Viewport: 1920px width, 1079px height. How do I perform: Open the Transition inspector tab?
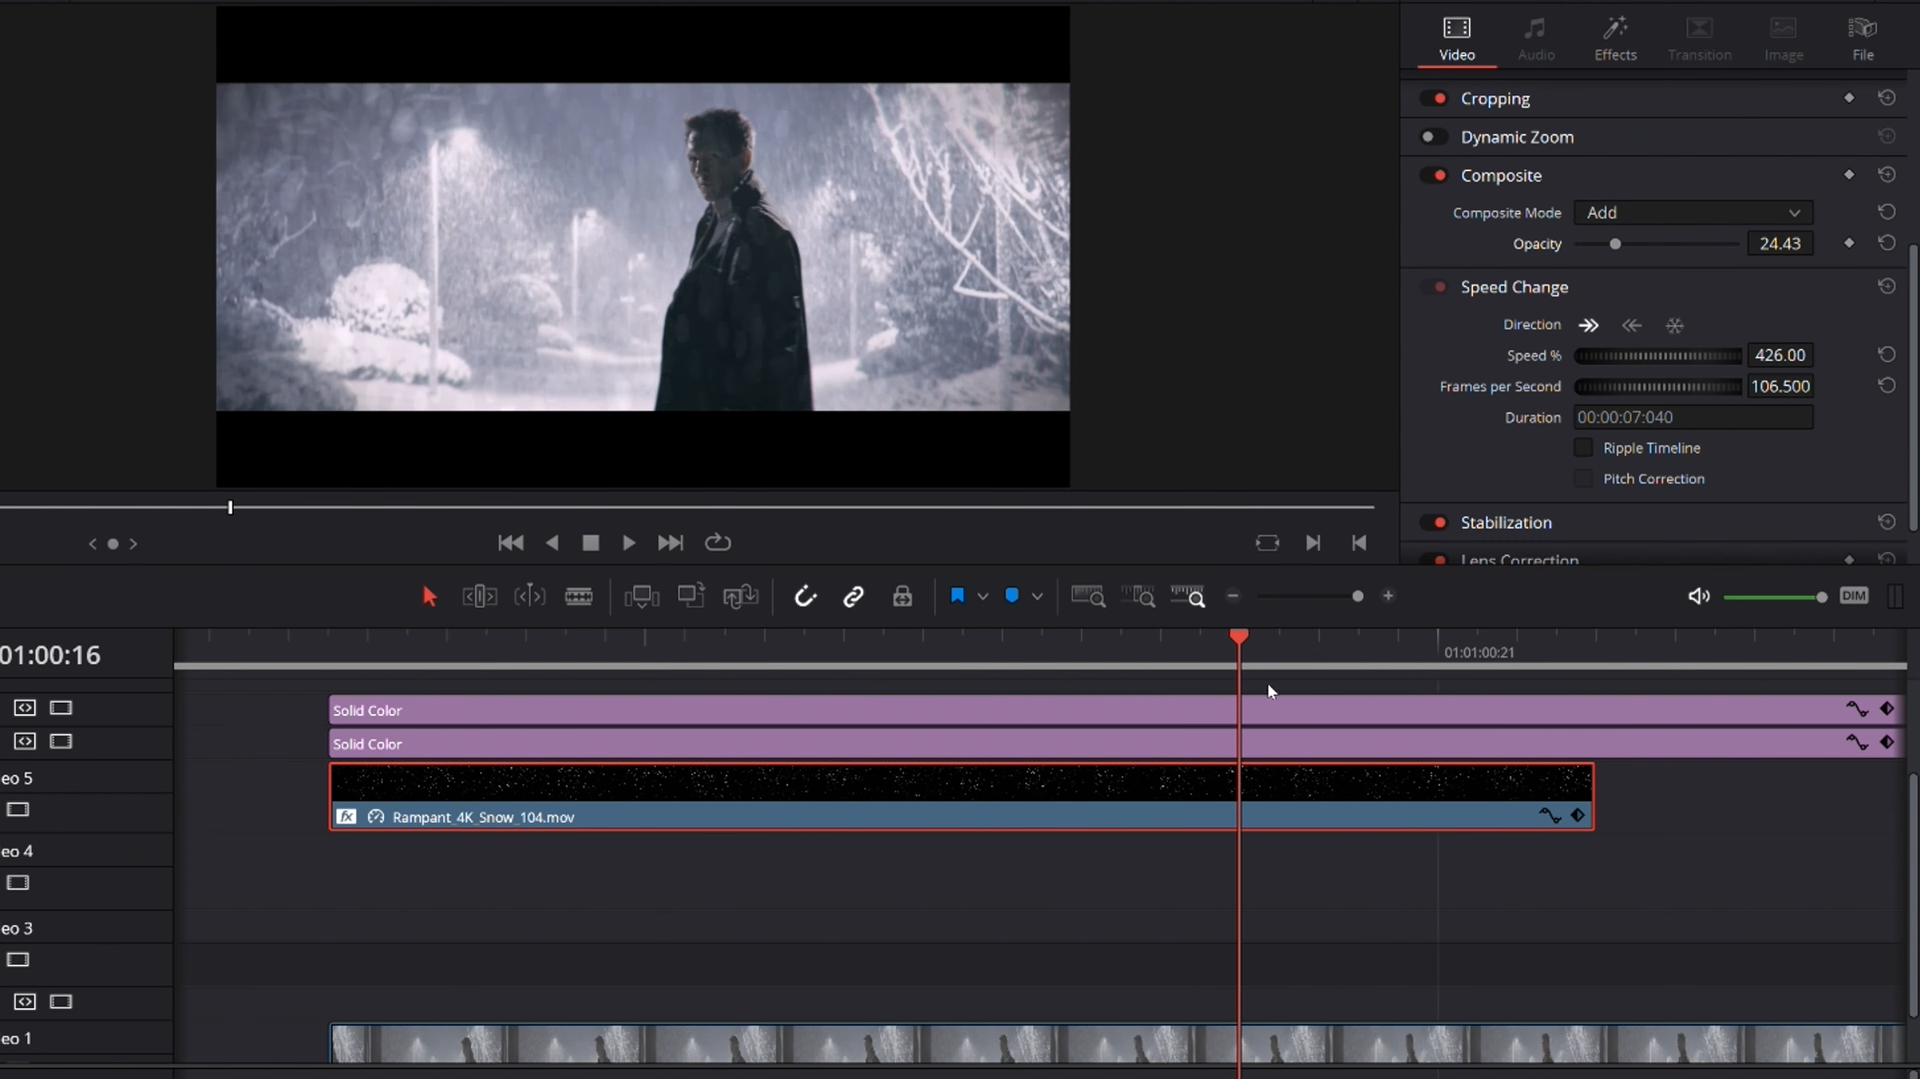coord(1699,39)
